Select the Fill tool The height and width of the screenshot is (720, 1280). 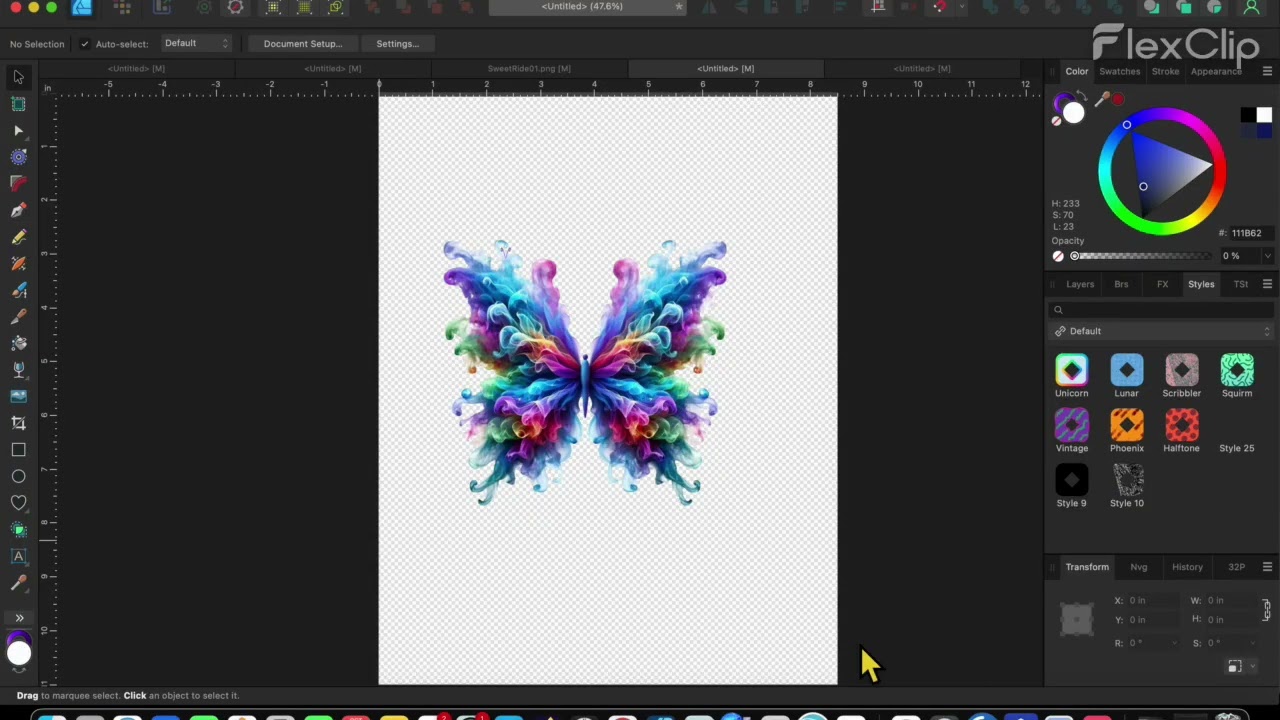click(18, 343)
